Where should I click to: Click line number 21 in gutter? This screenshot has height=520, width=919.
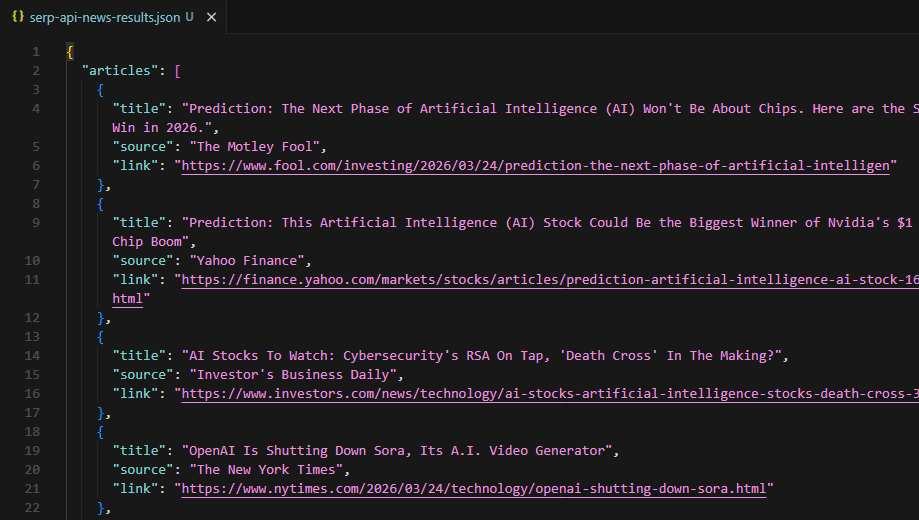click(32, 489)
